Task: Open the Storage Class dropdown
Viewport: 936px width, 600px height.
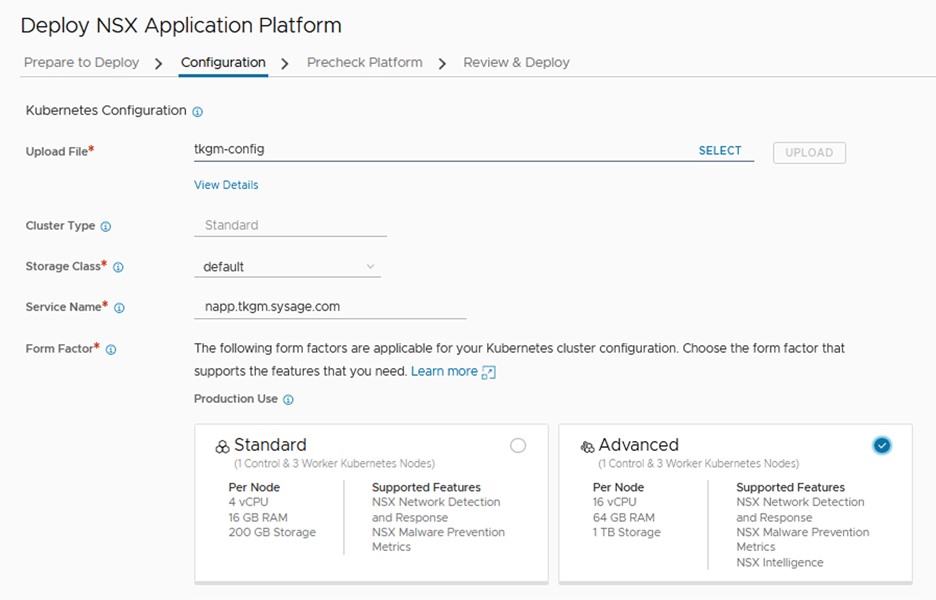Action: [x=287, y=267]
